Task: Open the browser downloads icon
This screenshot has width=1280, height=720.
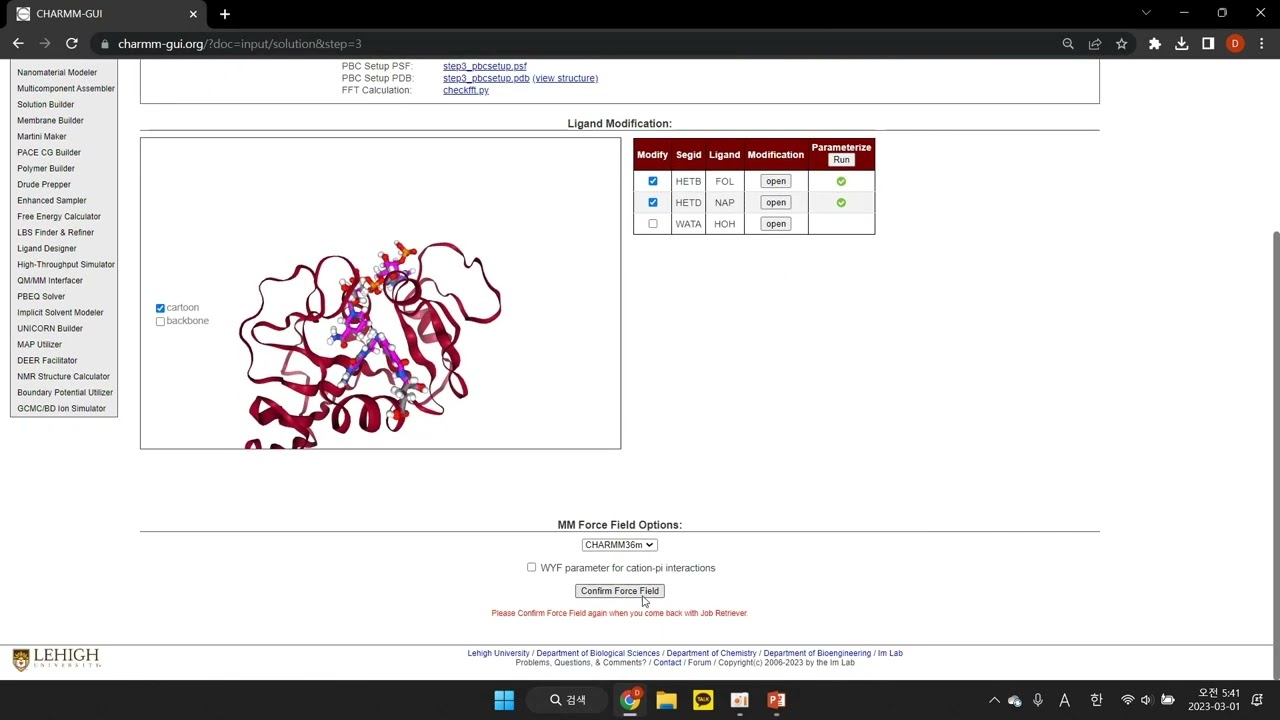Action: point(1182,44)
